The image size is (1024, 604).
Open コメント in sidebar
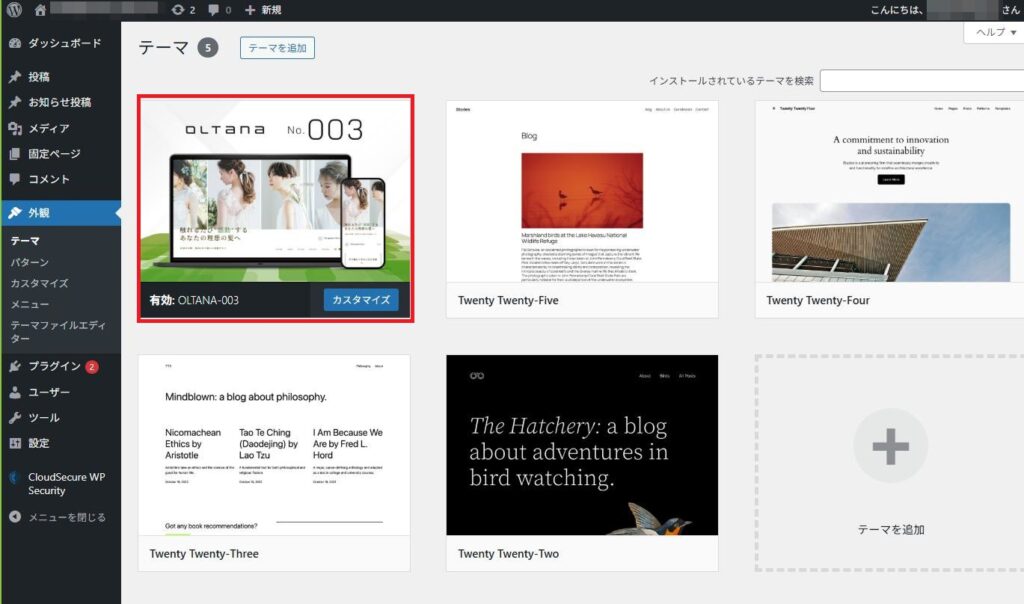click(61, 179)
